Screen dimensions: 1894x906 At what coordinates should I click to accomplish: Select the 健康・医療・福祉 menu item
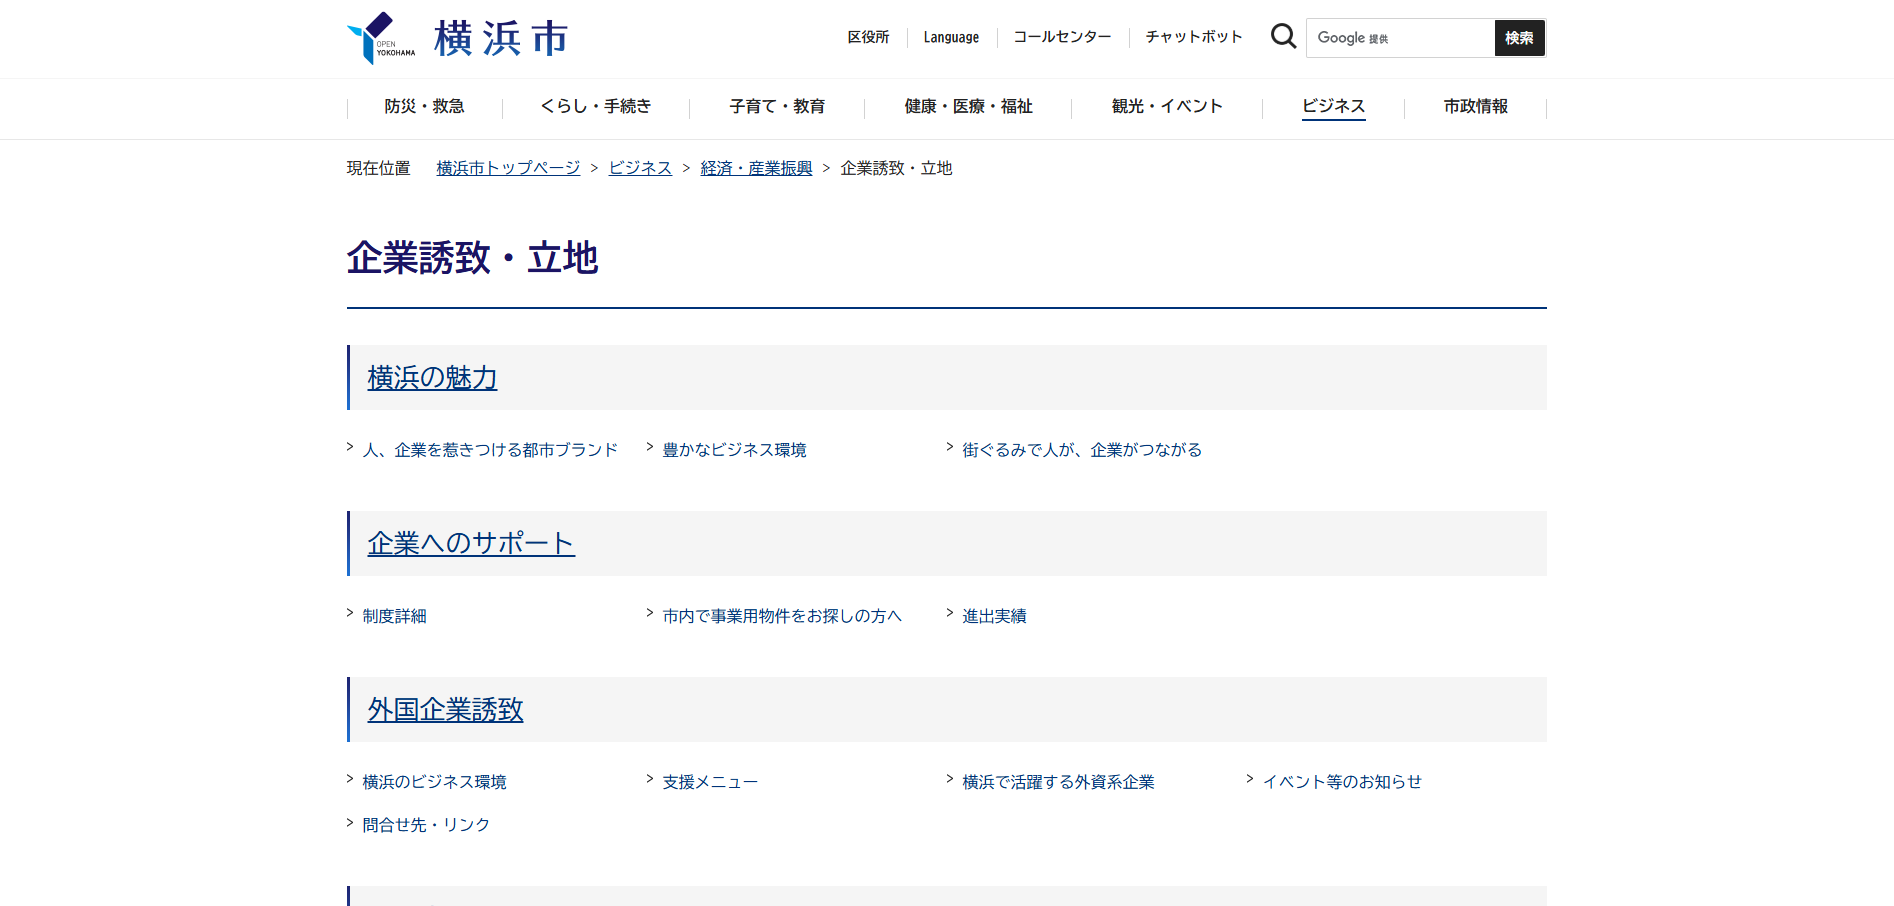pyautogui.click(x=968, y=106)
